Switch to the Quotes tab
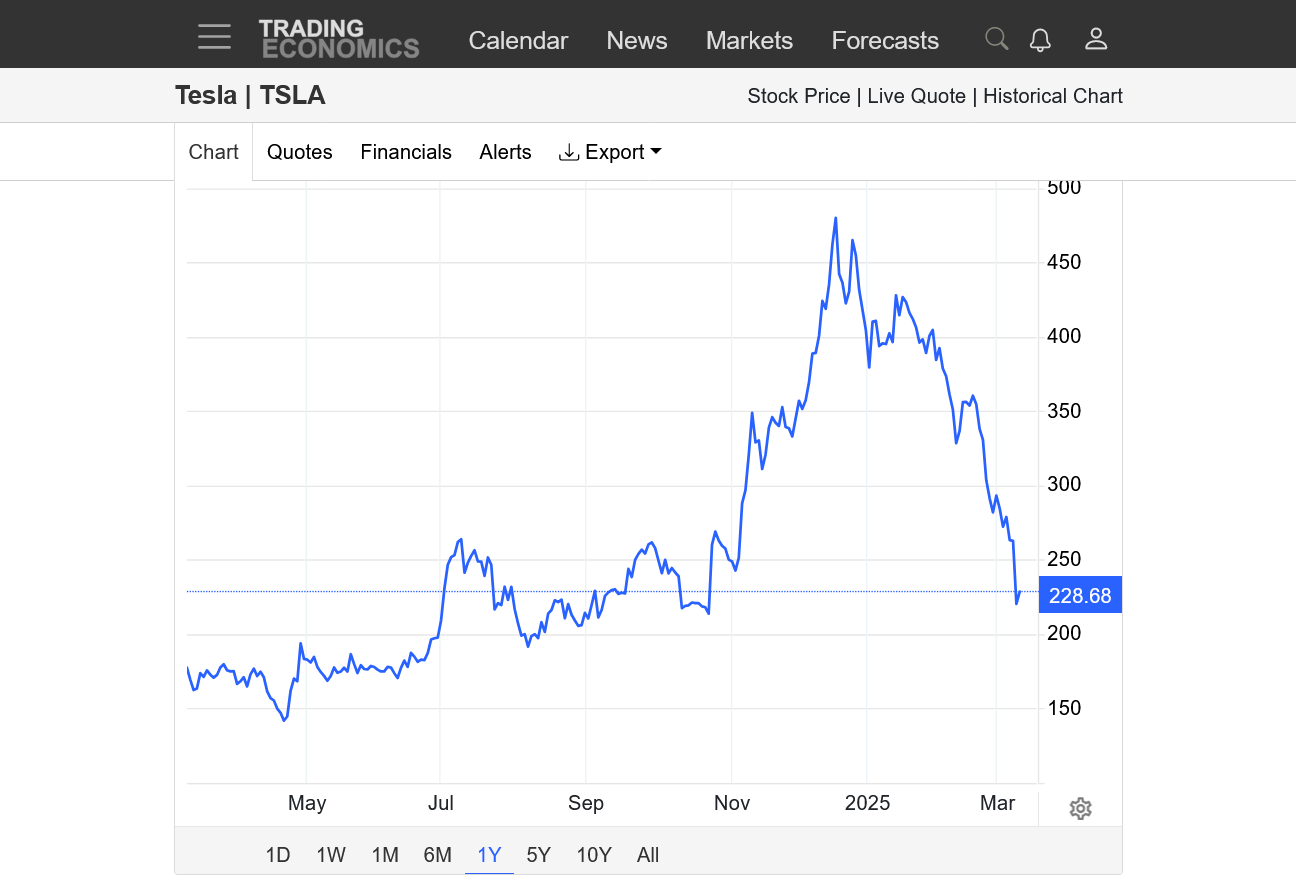 (x=299, y=152)
